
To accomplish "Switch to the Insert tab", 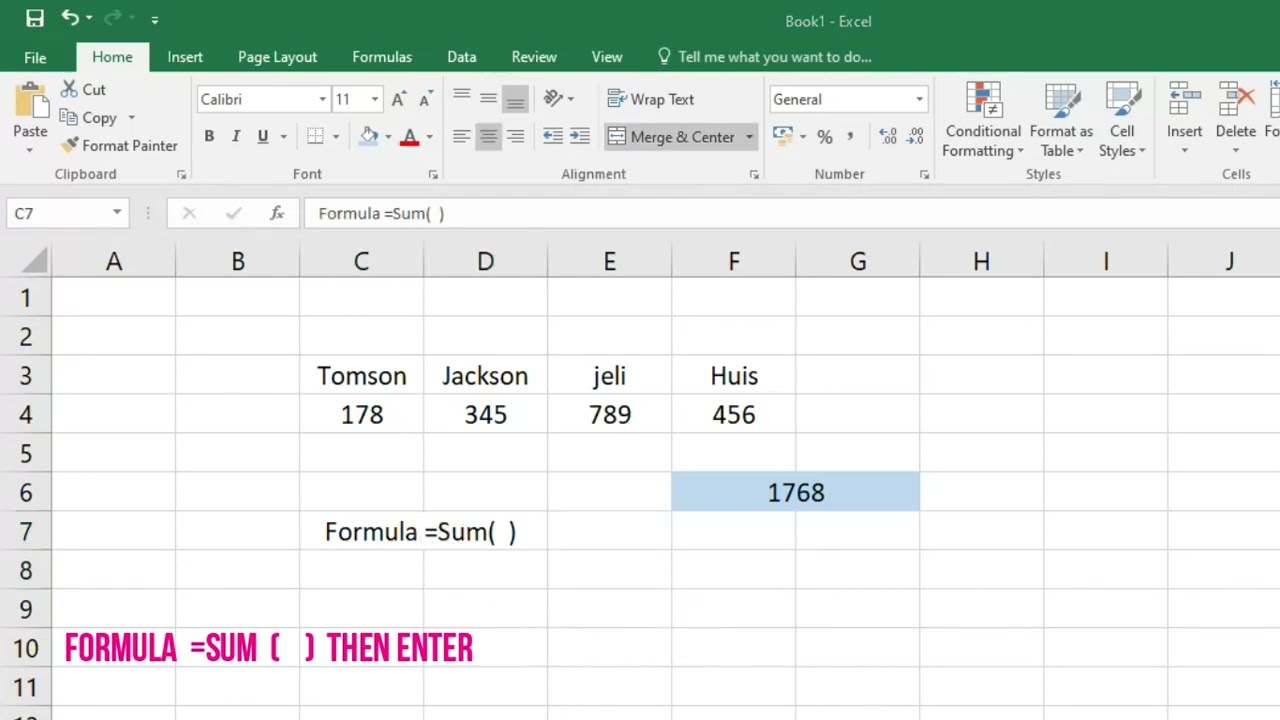I will [185, 57].
